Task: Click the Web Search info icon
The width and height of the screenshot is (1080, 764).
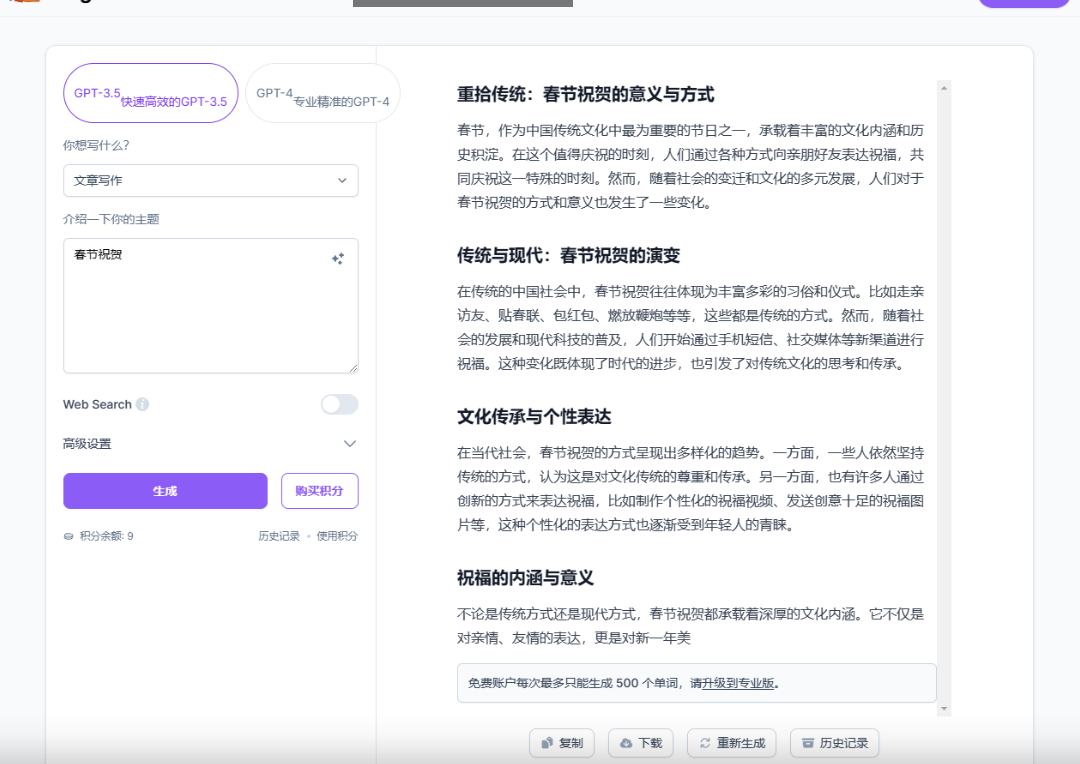Action: pyautogui.click(x=141, y=403)
